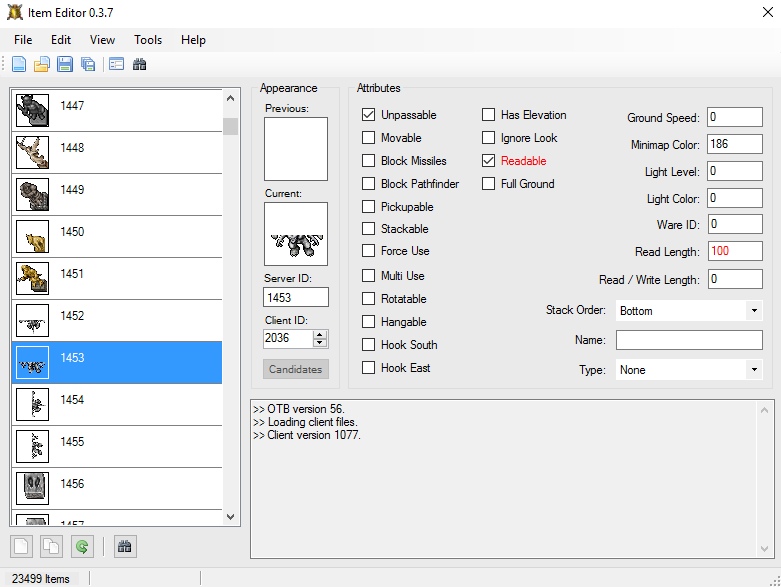Check the Full Ground checkbox

[x=489, y=183]
